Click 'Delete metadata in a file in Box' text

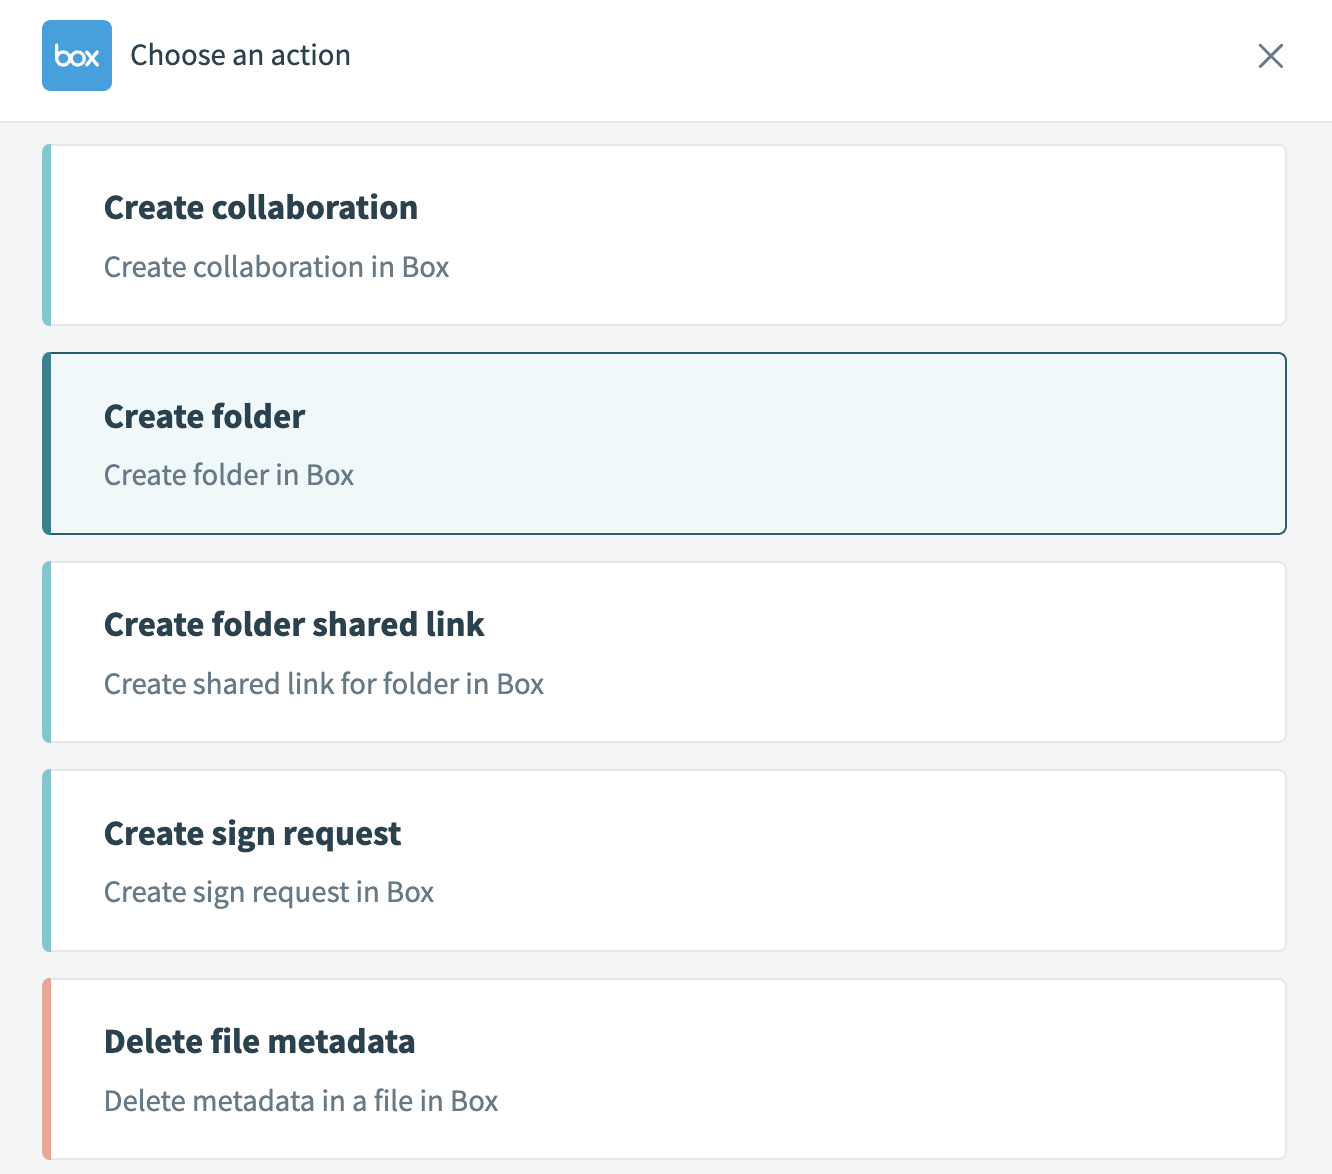[301, 1101]
